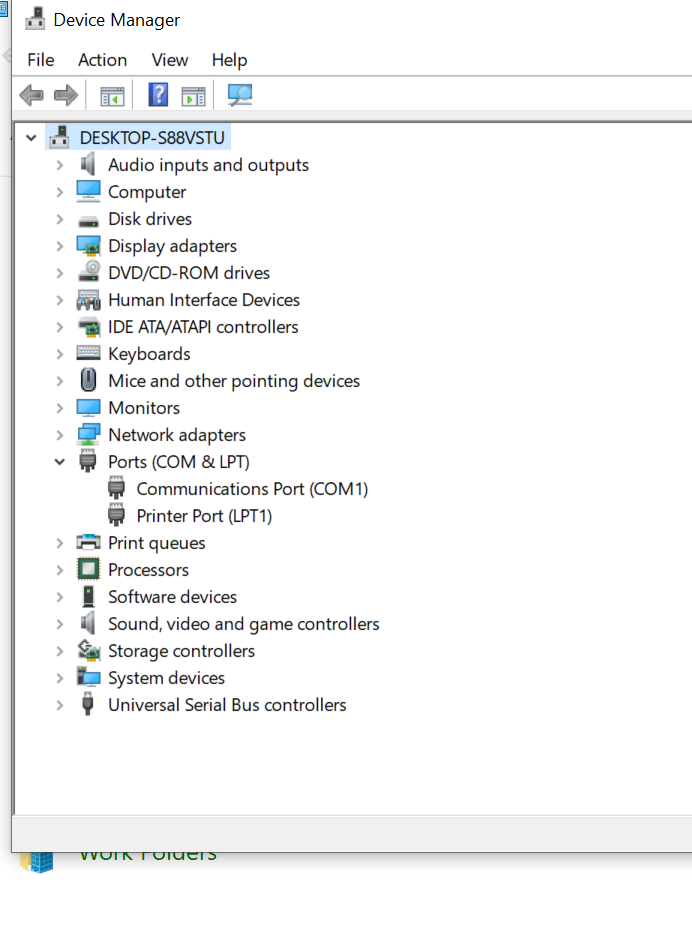Expand the Display adapters category
This screenshot has width=692, height=941.
tap(59, 246)
